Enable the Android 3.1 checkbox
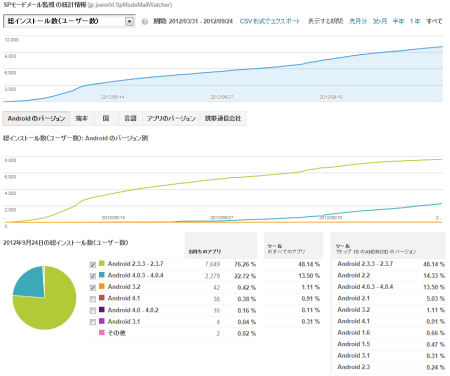Viewport: 450px width, 376px height. (93, 322)
